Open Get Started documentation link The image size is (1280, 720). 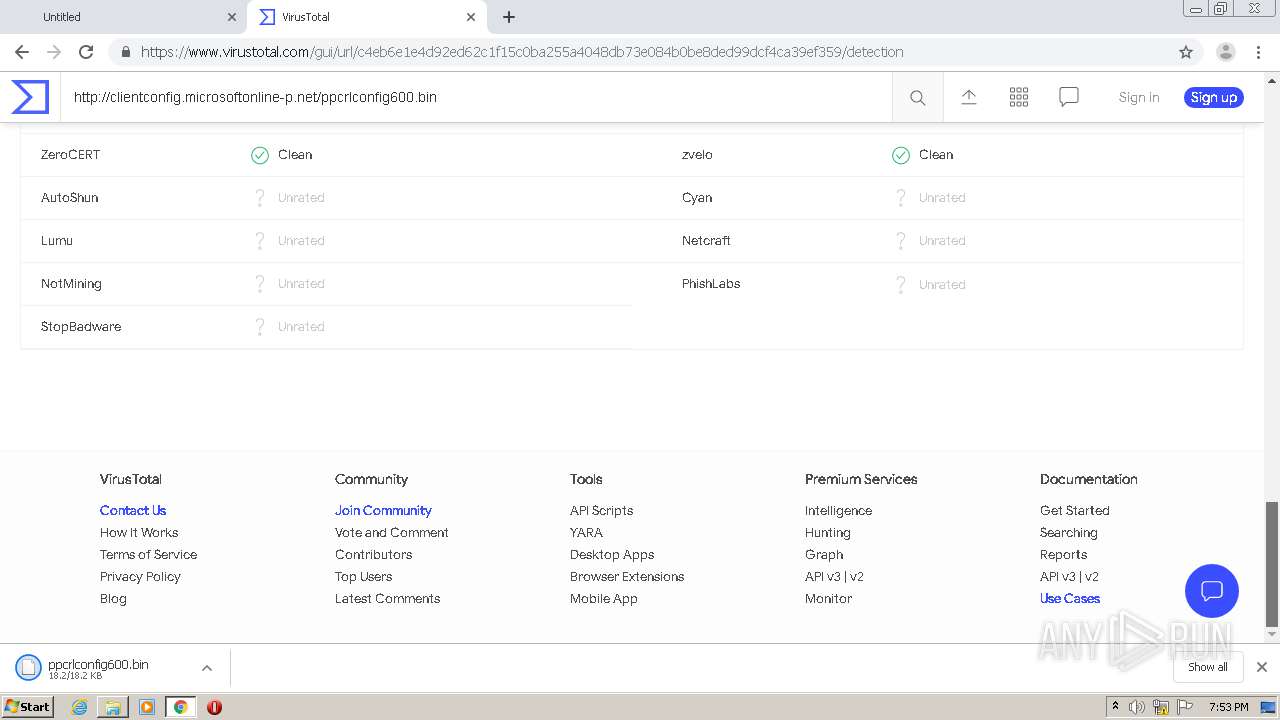pos(1074,510)
